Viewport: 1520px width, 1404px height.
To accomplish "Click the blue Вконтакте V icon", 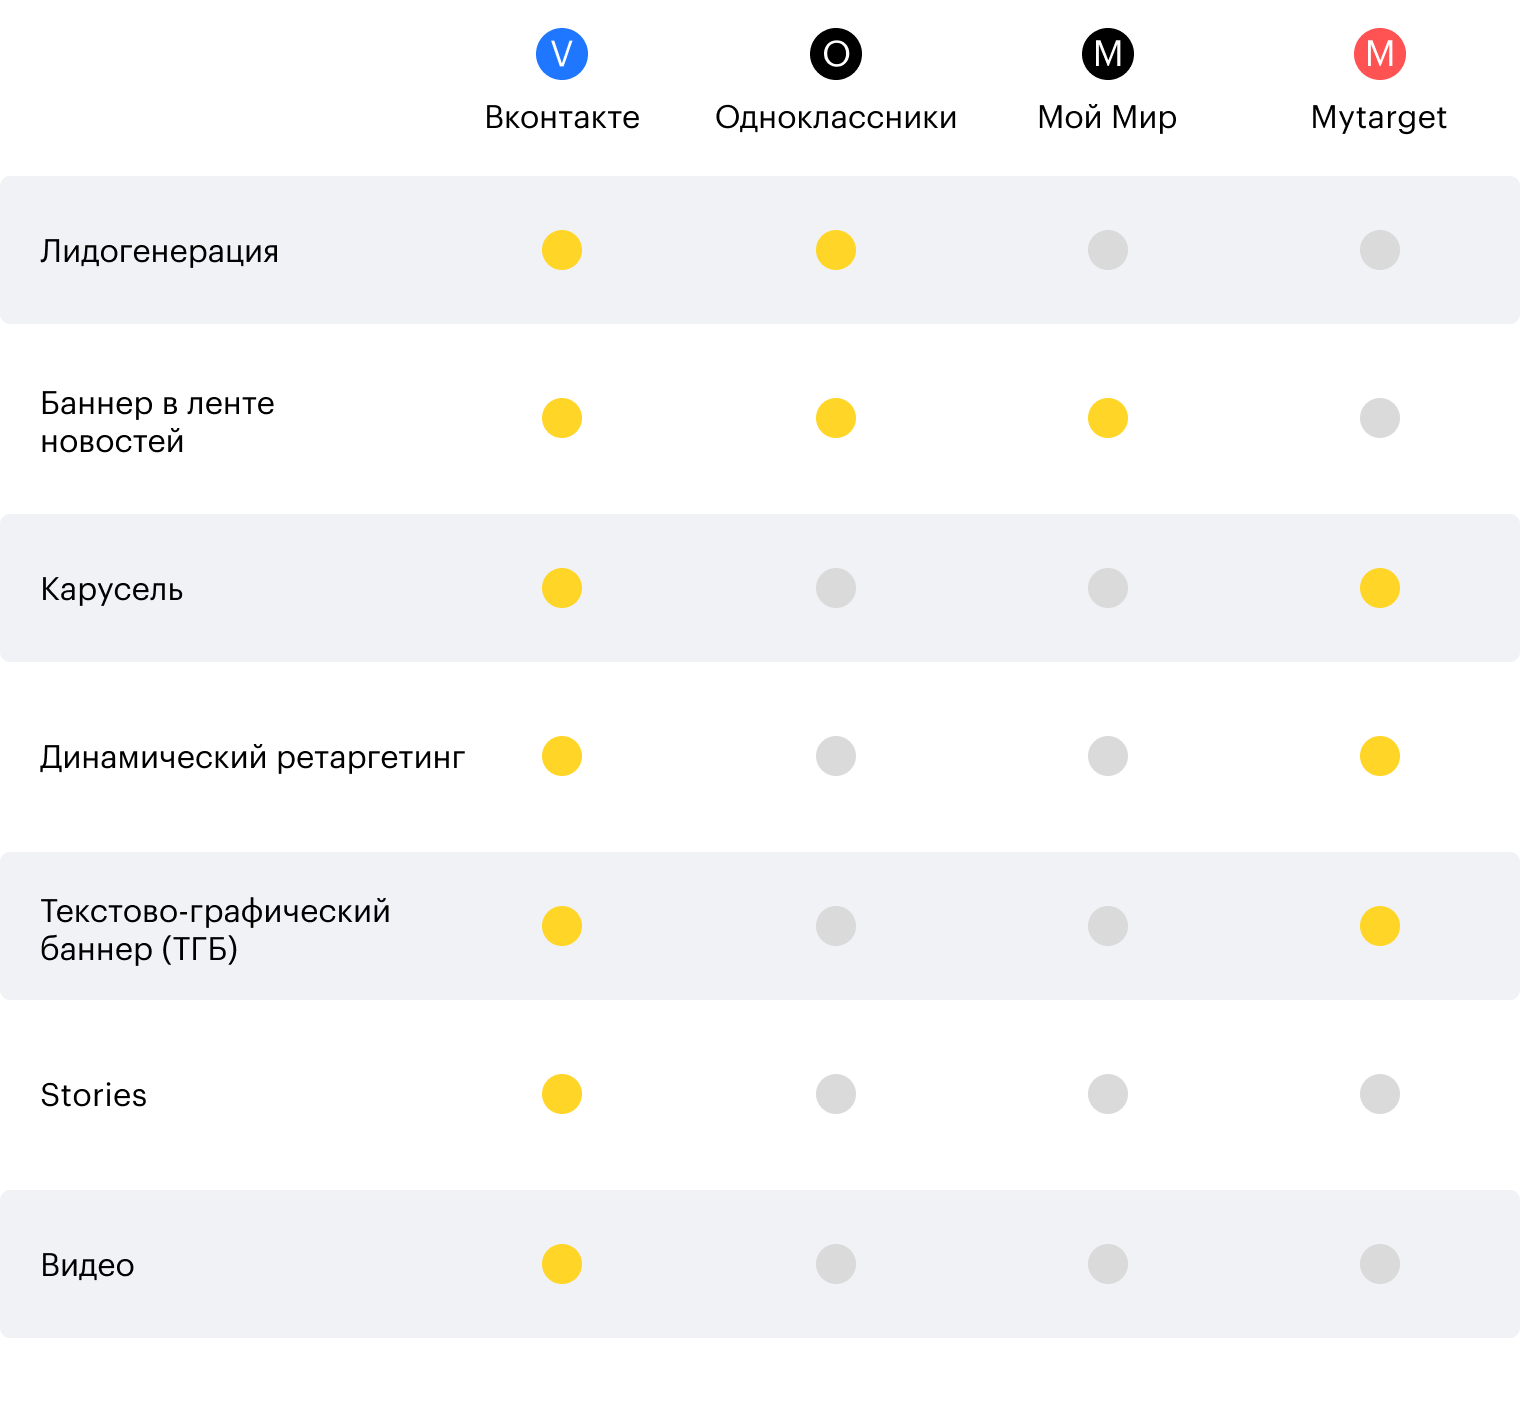I will [x=562, y=54].
